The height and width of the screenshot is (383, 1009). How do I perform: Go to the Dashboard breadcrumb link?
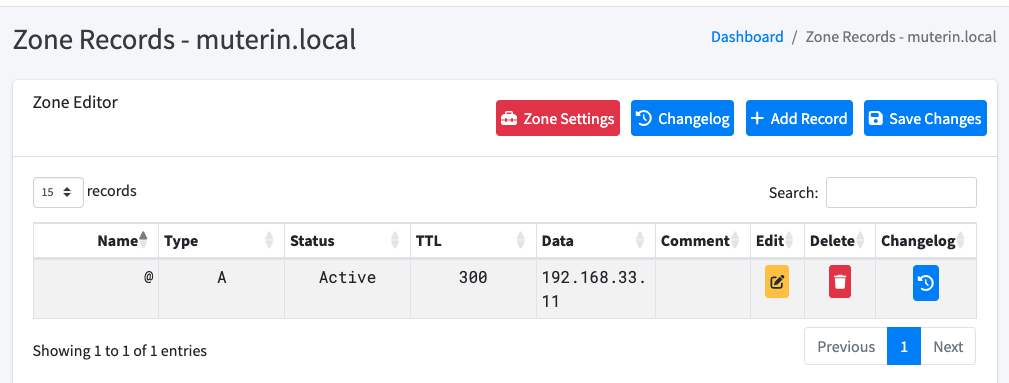[747, 37]
